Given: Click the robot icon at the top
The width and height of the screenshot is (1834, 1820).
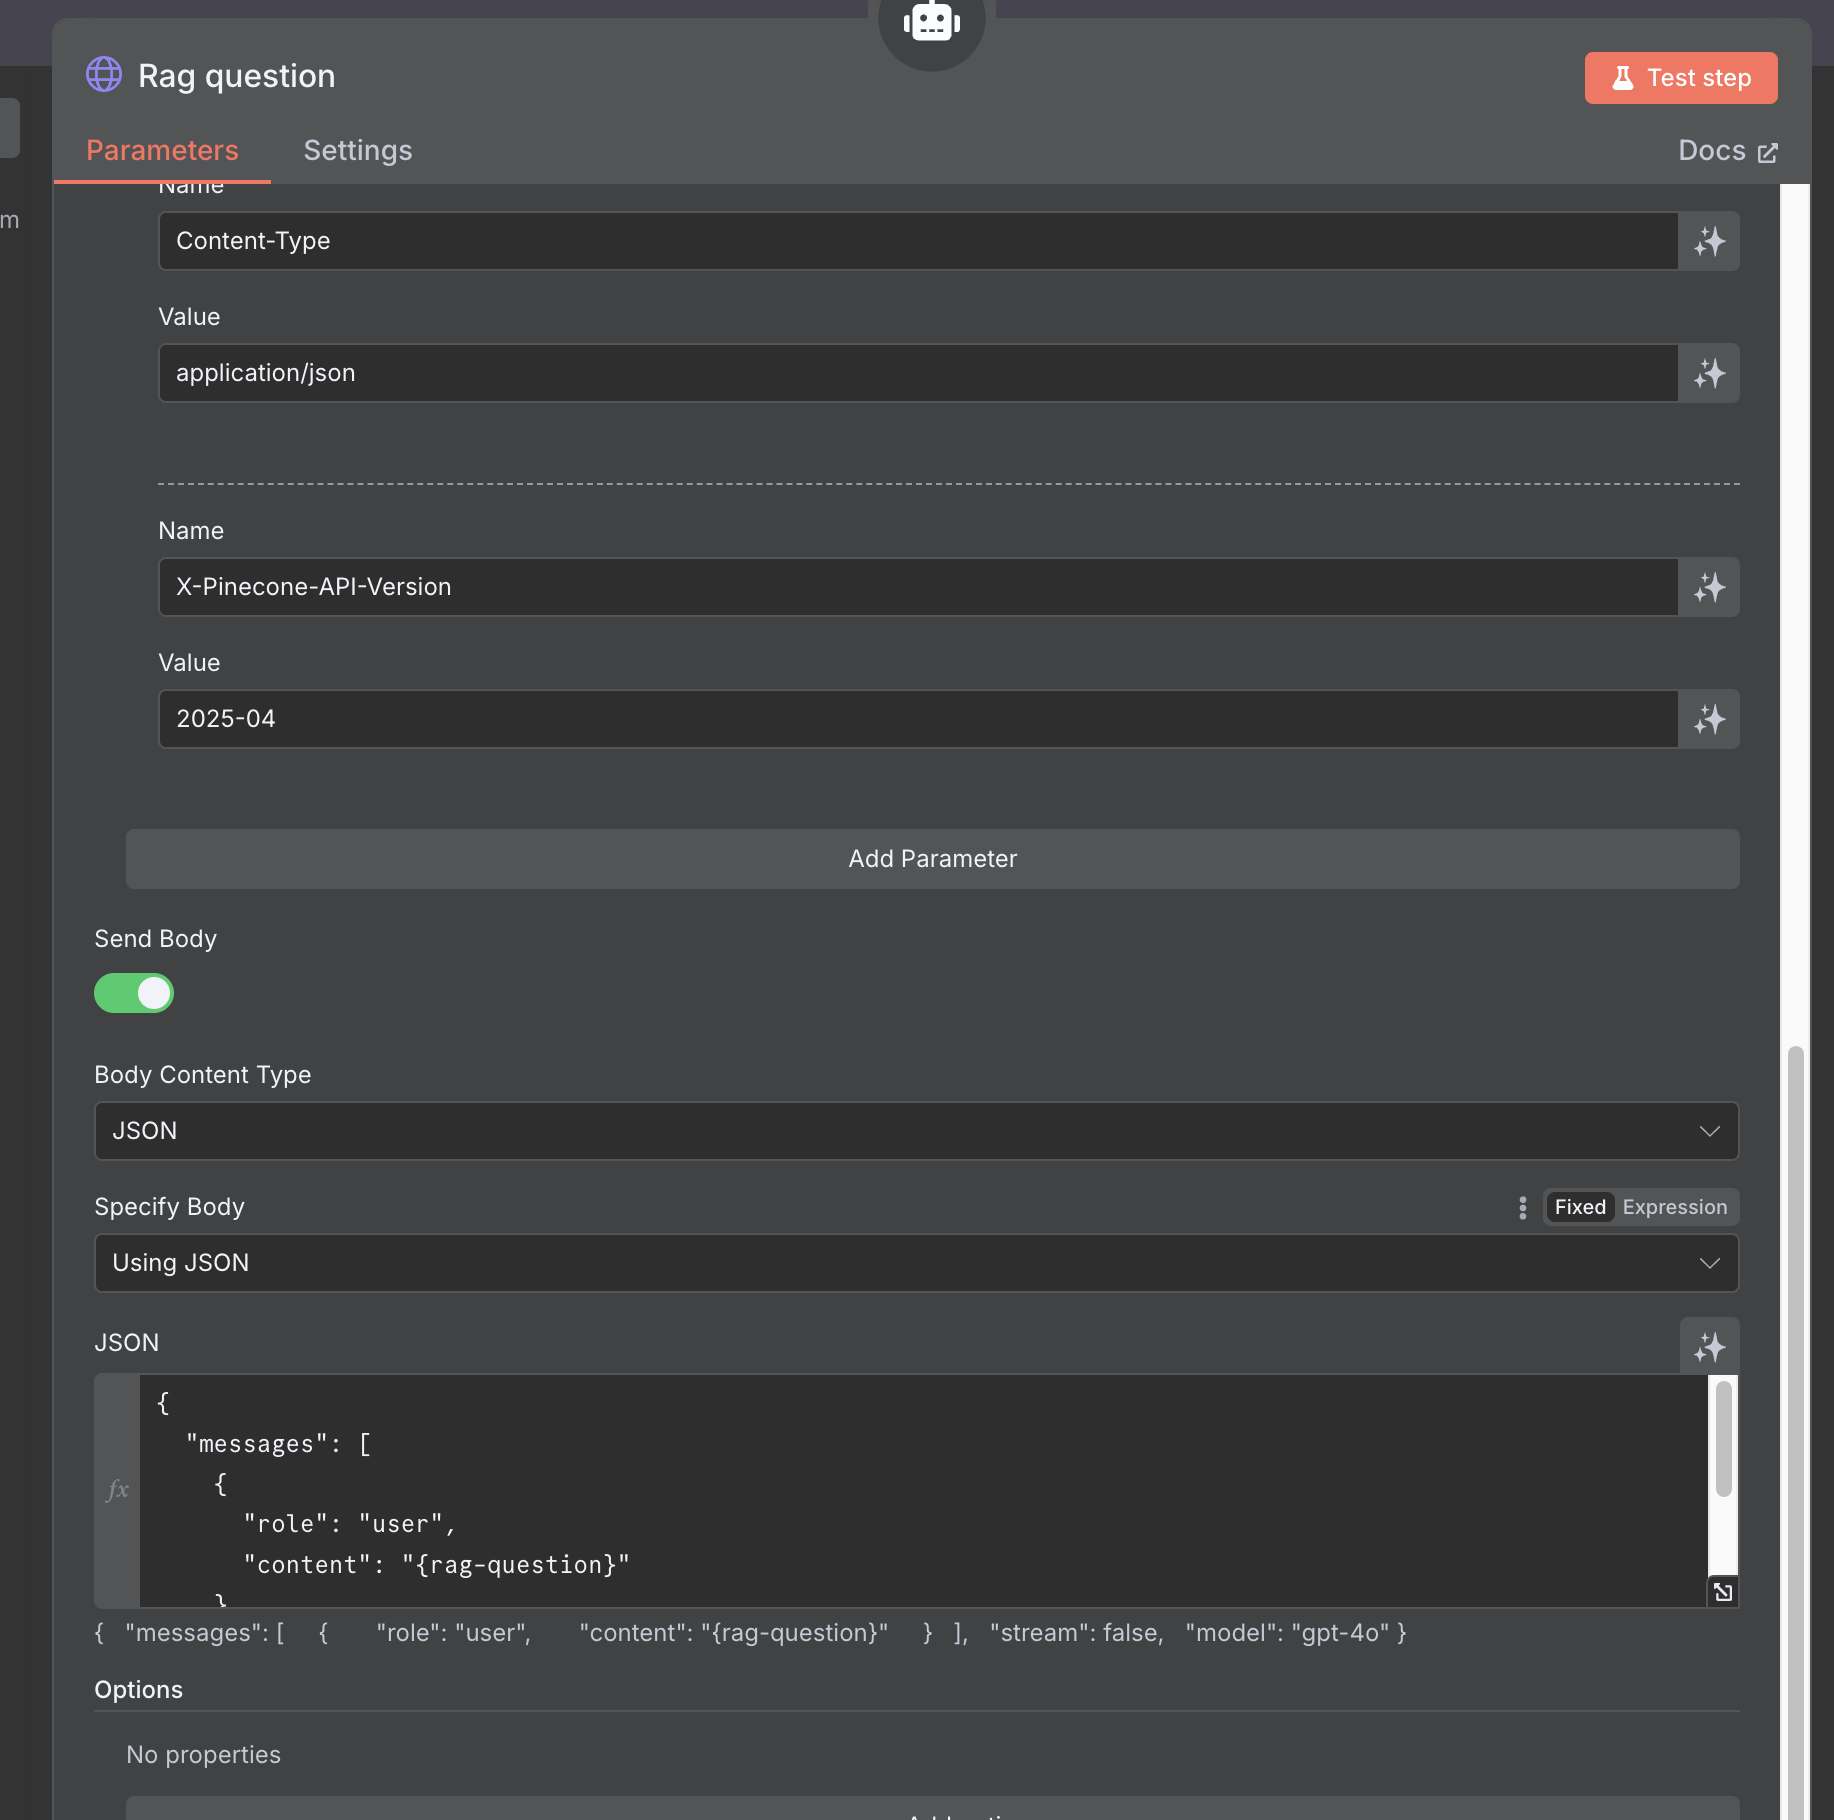Looking at the screenshot, I should click(x=931, y=22).
